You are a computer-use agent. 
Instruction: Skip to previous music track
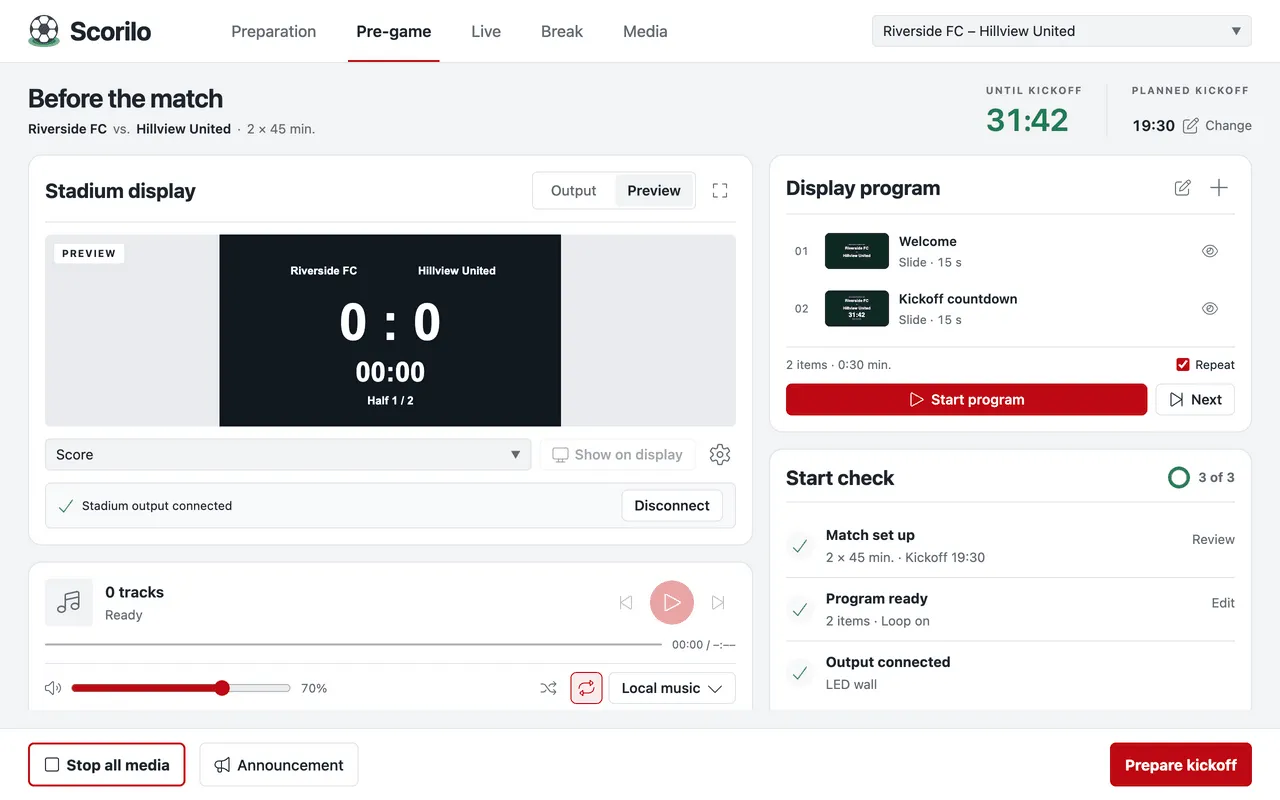click(x=626, y=603)
